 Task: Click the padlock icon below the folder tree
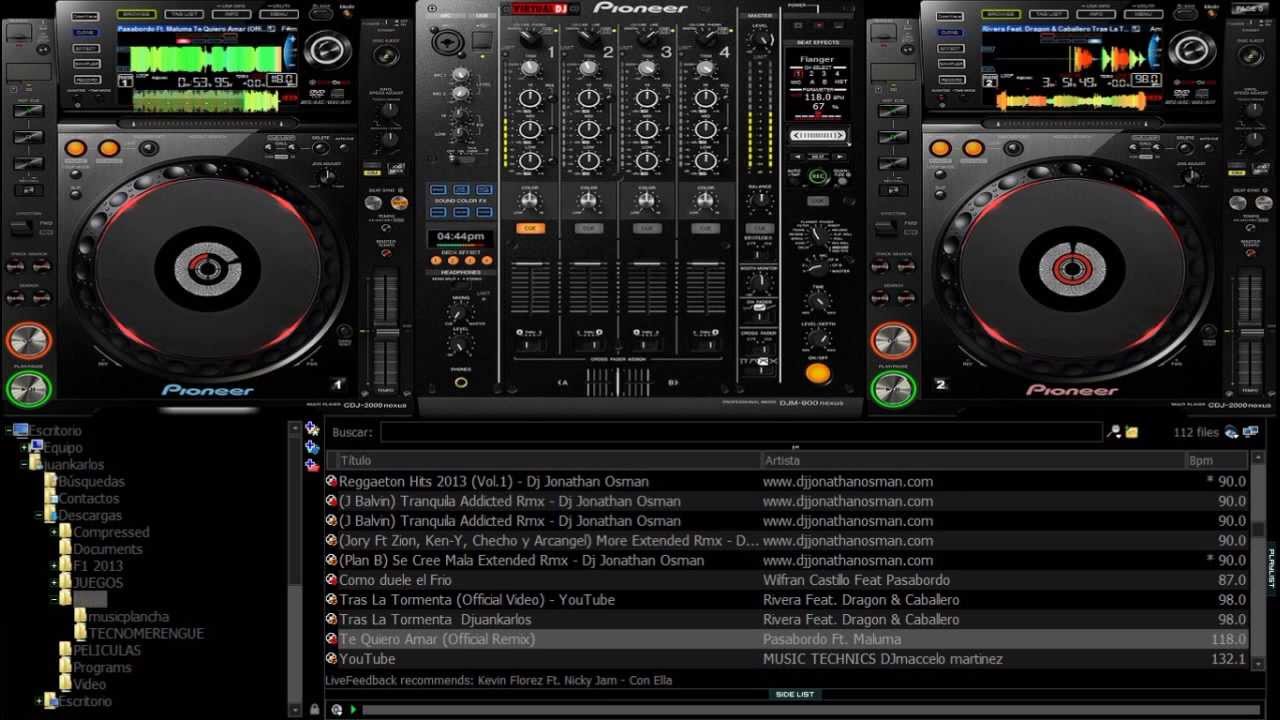pos(314,709)
